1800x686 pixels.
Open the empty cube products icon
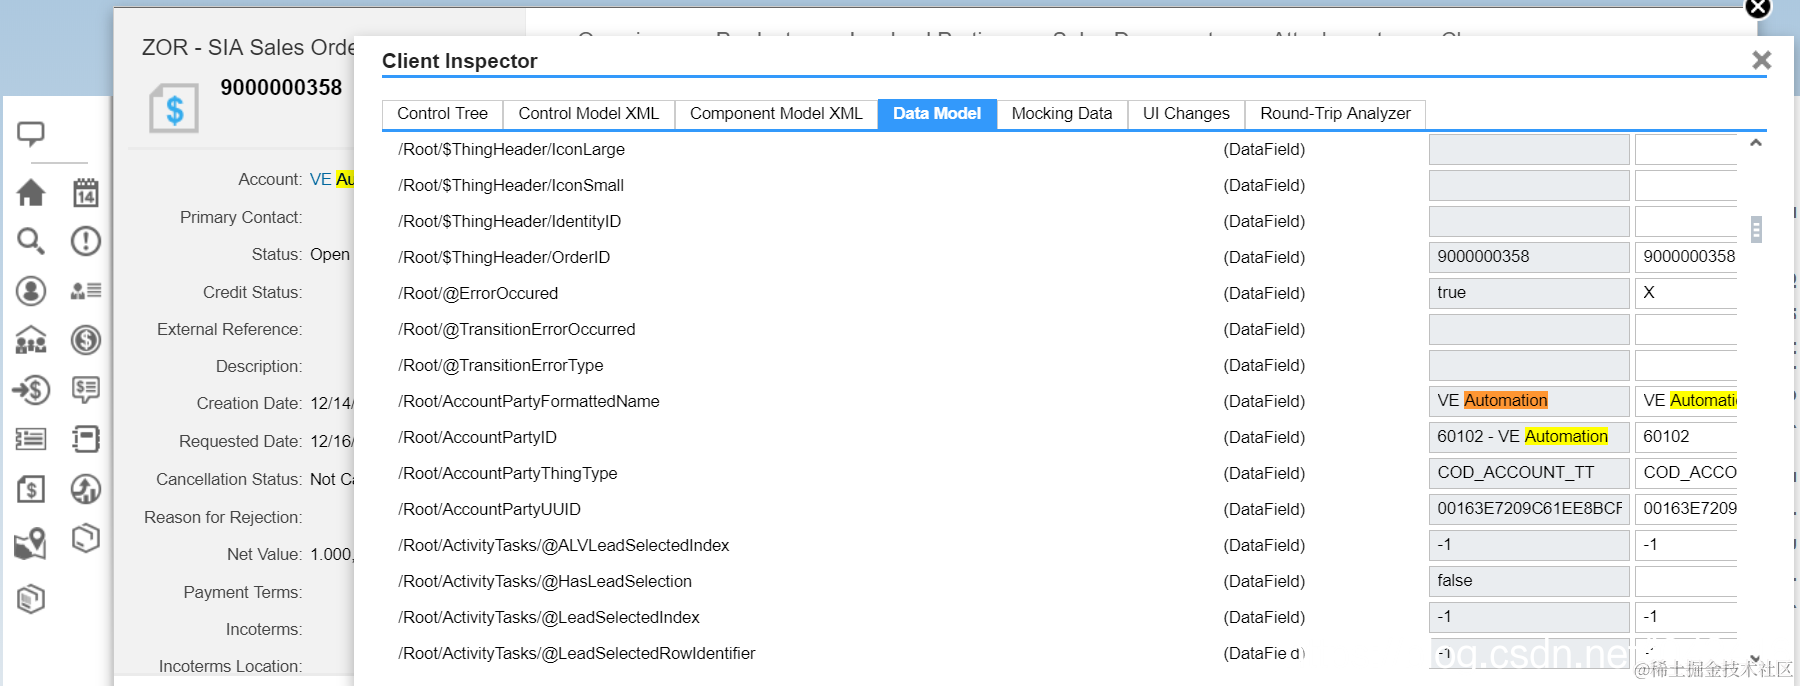point(86,539)
